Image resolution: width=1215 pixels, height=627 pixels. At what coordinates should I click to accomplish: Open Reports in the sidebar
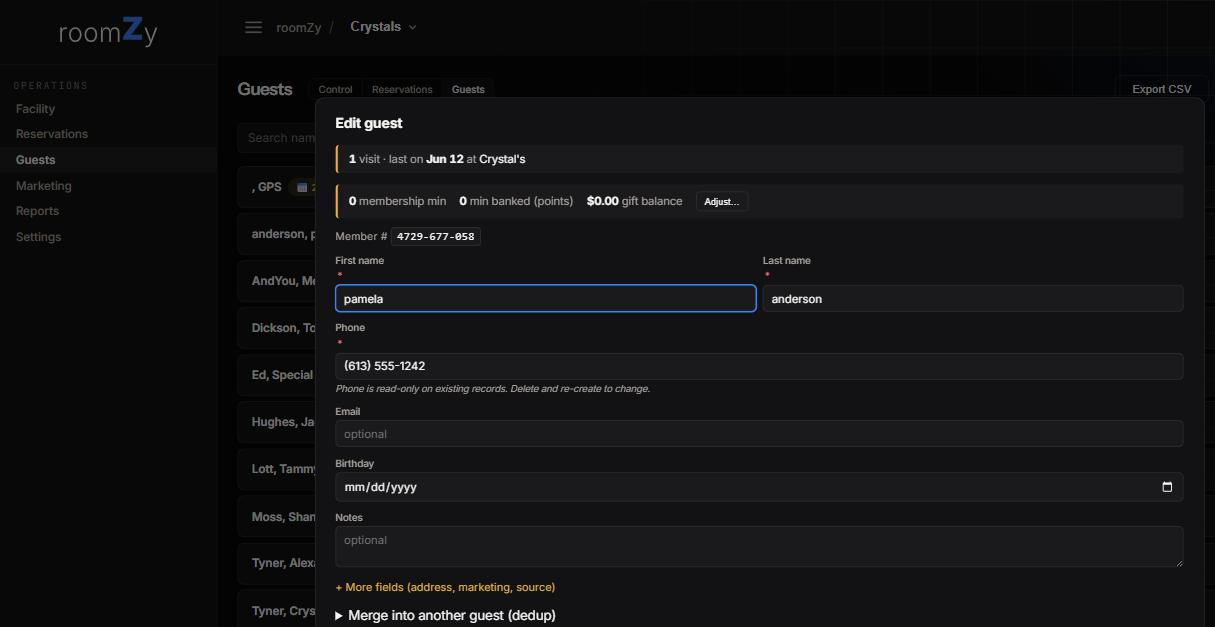(37, 211)
